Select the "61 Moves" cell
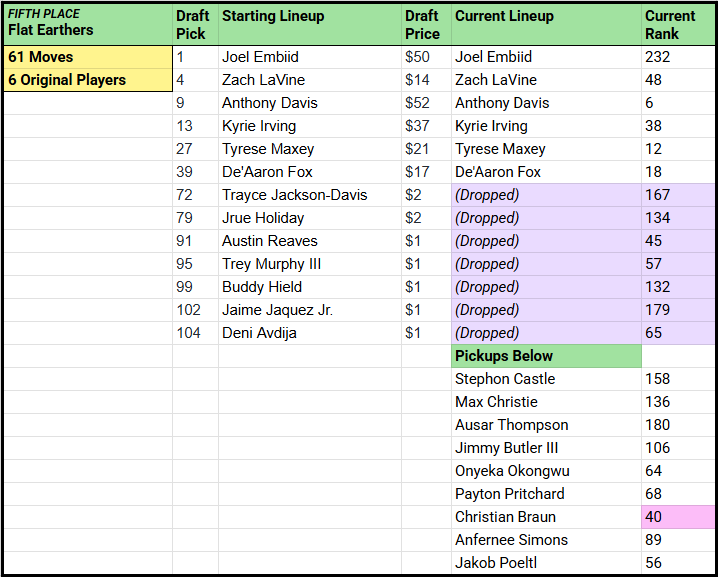 [x=87, y=57]
